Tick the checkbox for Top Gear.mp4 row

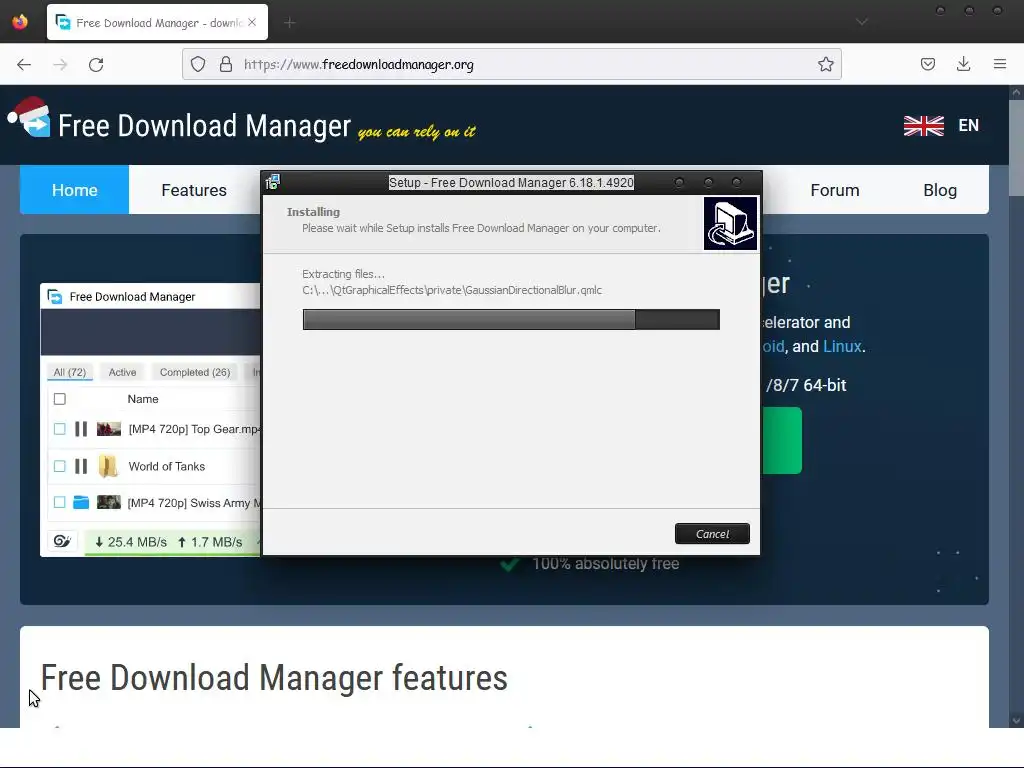(59, 429)
